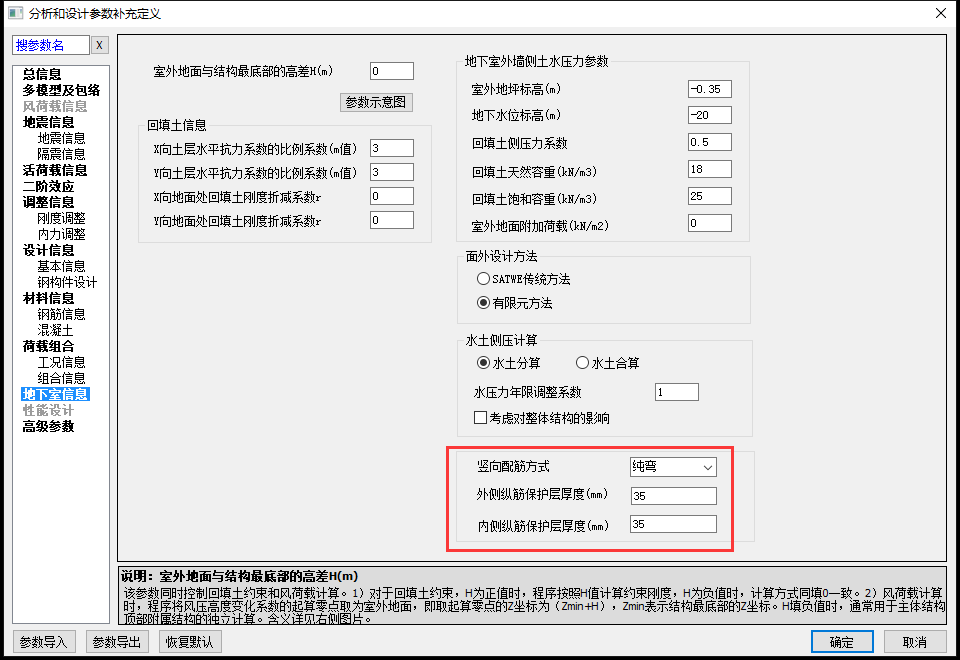This screenshot has width=960, height=660.
Task: Confirm with the 确定 button
Action: pos(842,642)
